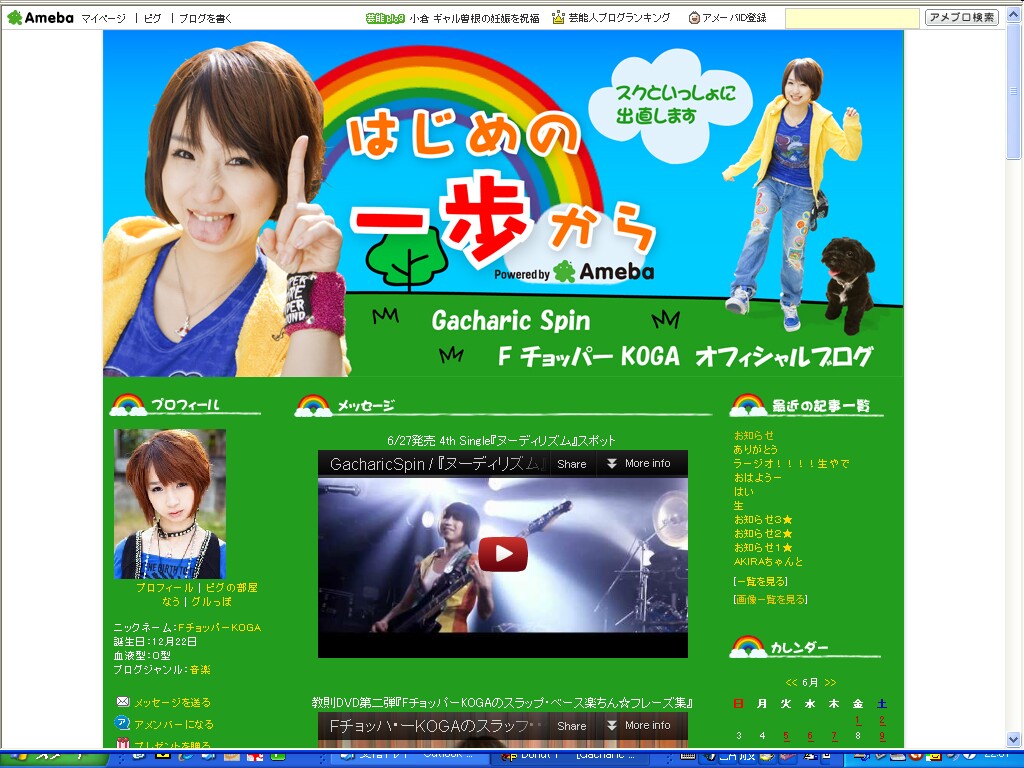
Task: Click the browser vertical scrollbar thumb
Action: (x=1014, y=91)
